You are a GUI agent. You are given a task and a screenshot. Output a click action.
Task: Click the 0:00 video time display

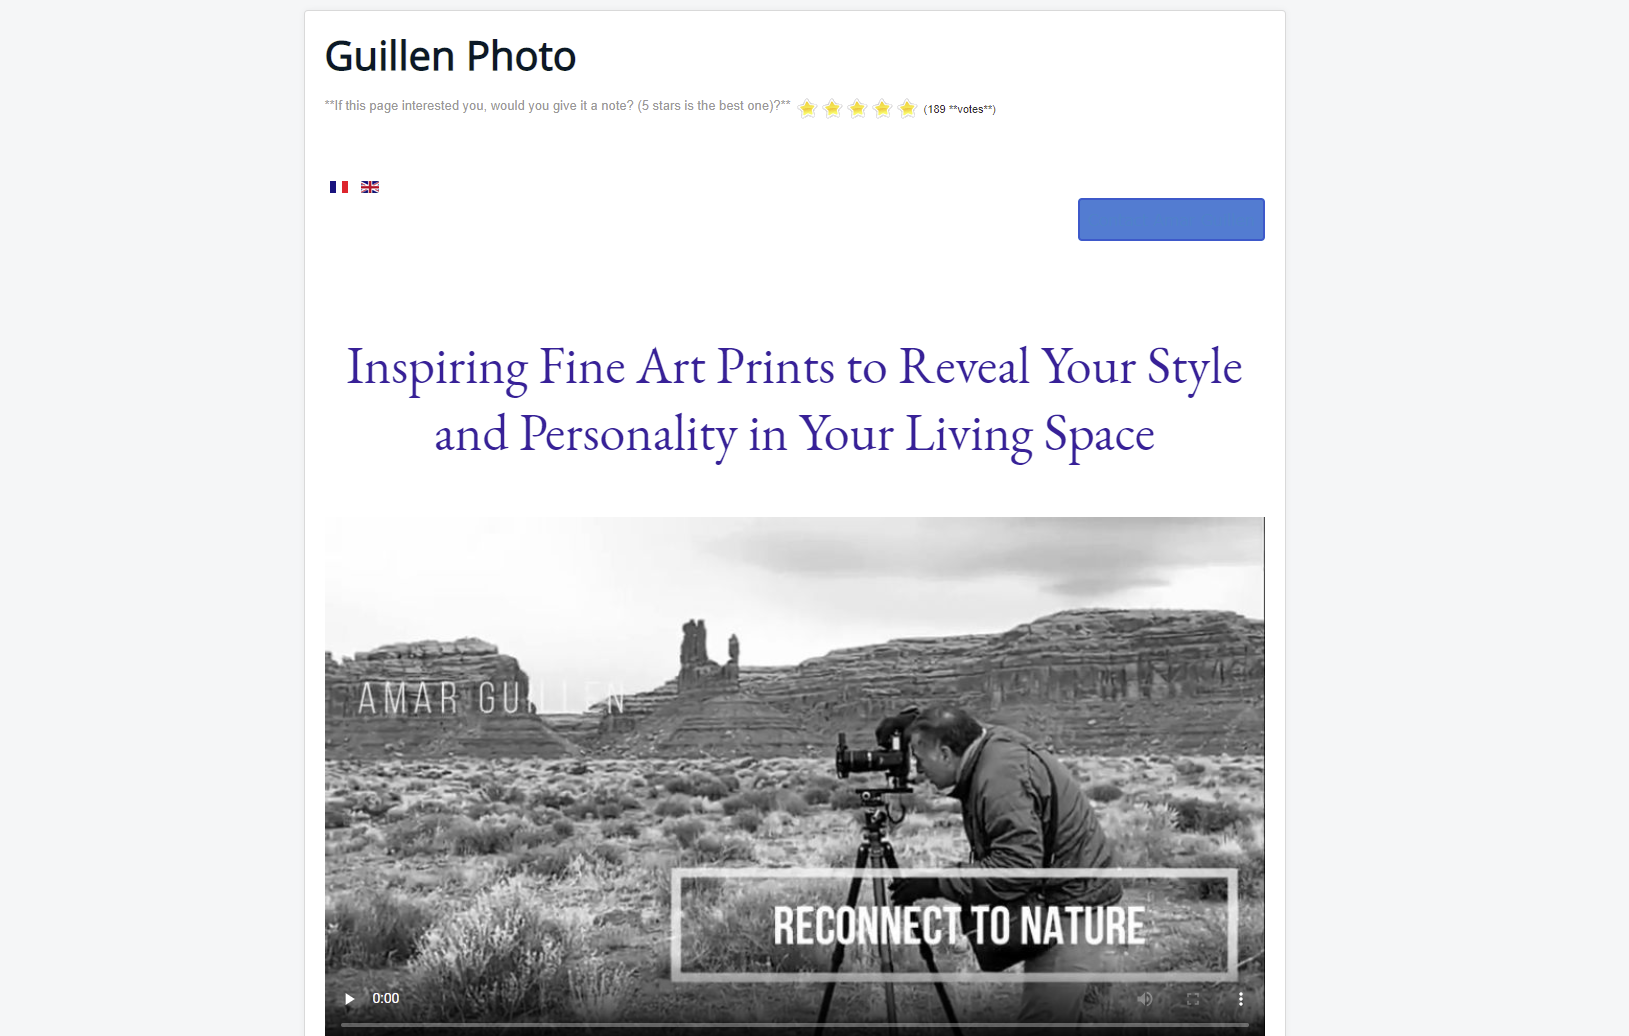pos(386,998)
